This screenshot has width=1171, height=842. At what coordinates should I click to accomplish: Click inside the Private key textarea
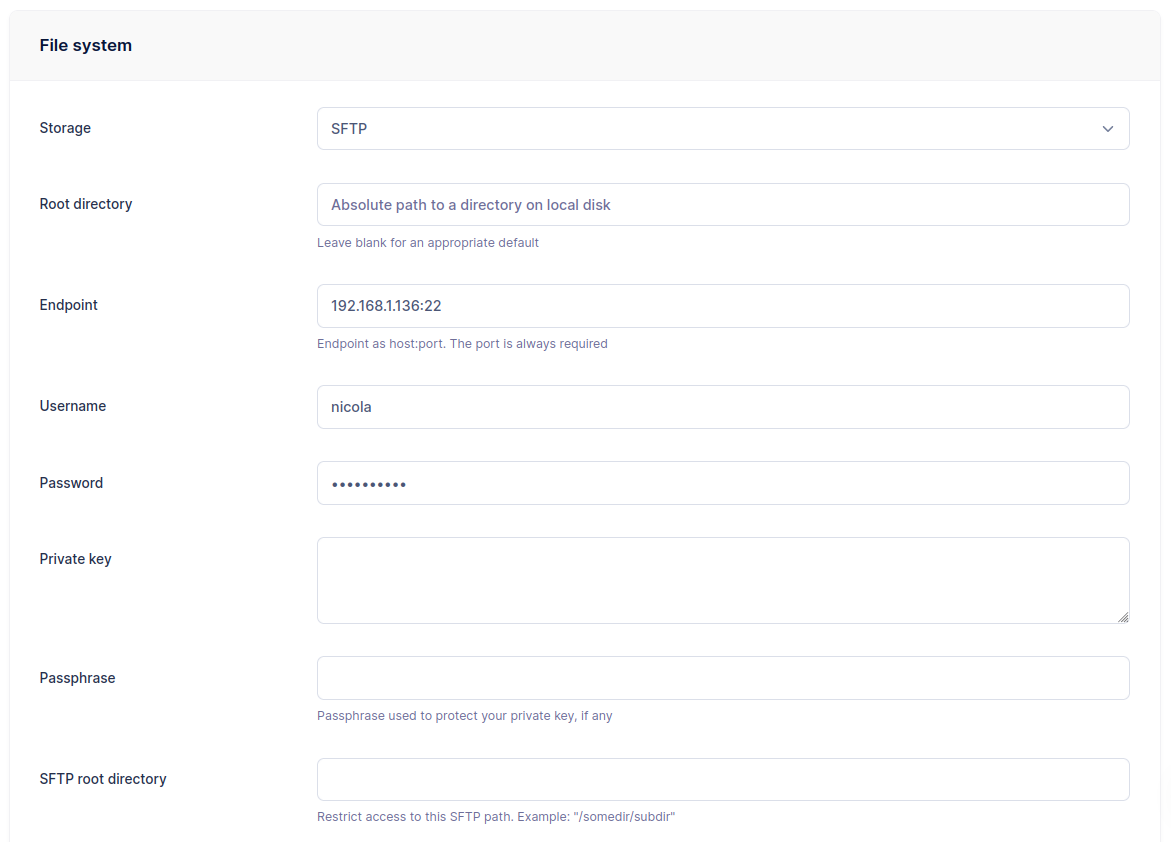tap(723, 580)
